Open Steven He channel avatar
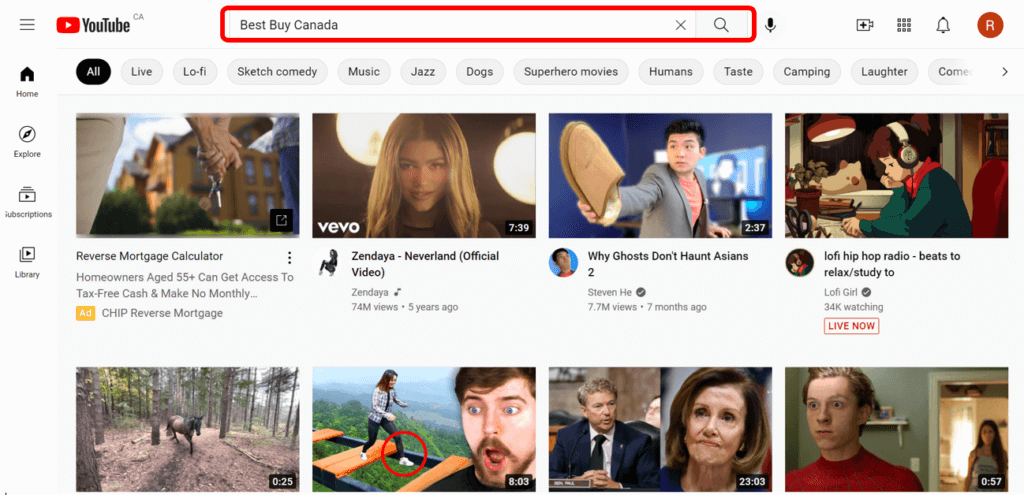The height and width of the screenshot is (495, 1024). [563, 263]
